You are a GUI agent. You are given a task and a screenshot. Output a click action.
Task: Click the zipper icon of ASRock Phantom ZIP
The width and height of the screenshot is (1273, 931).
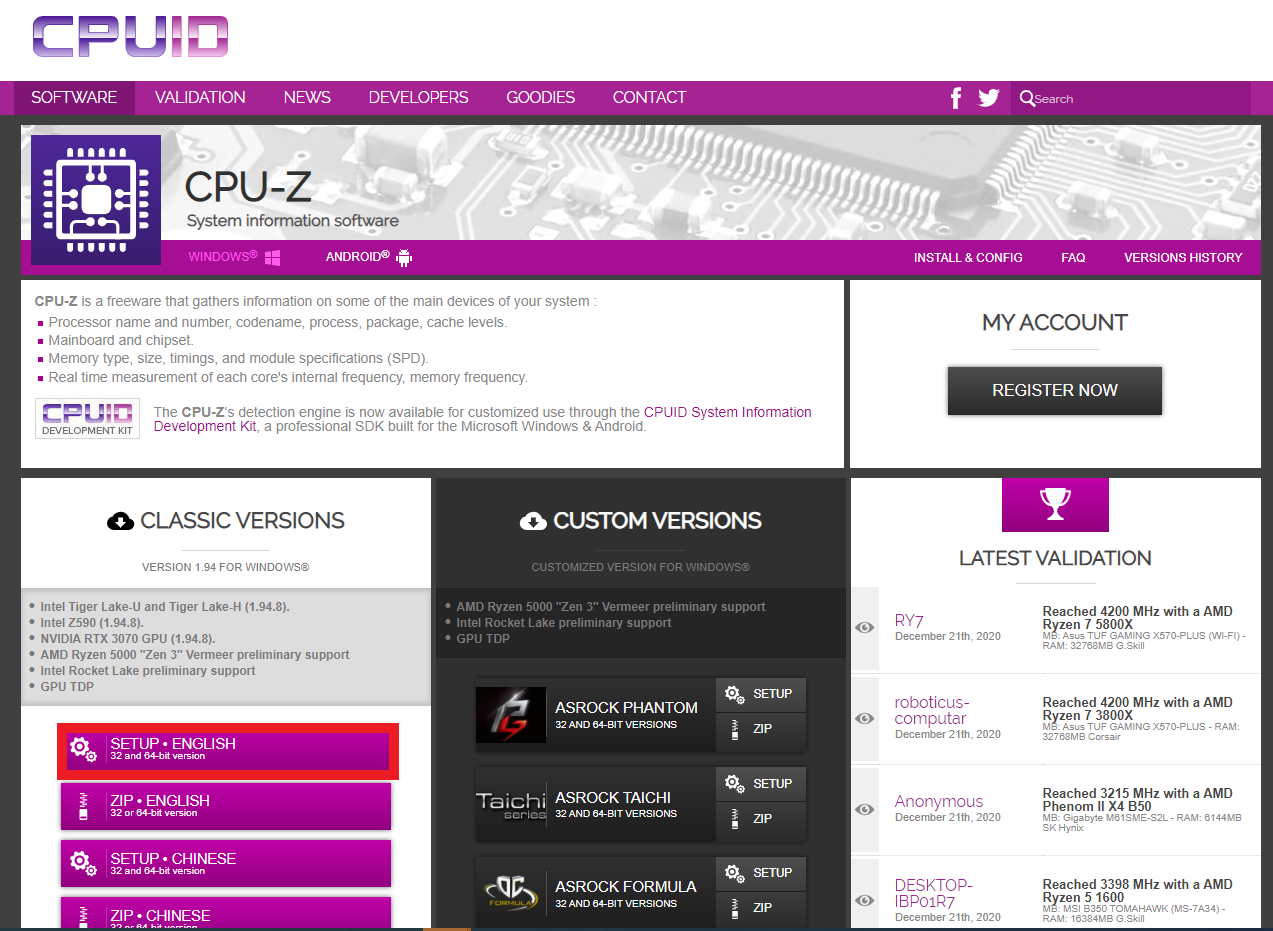pyautogui.click(x=735, y=729)
